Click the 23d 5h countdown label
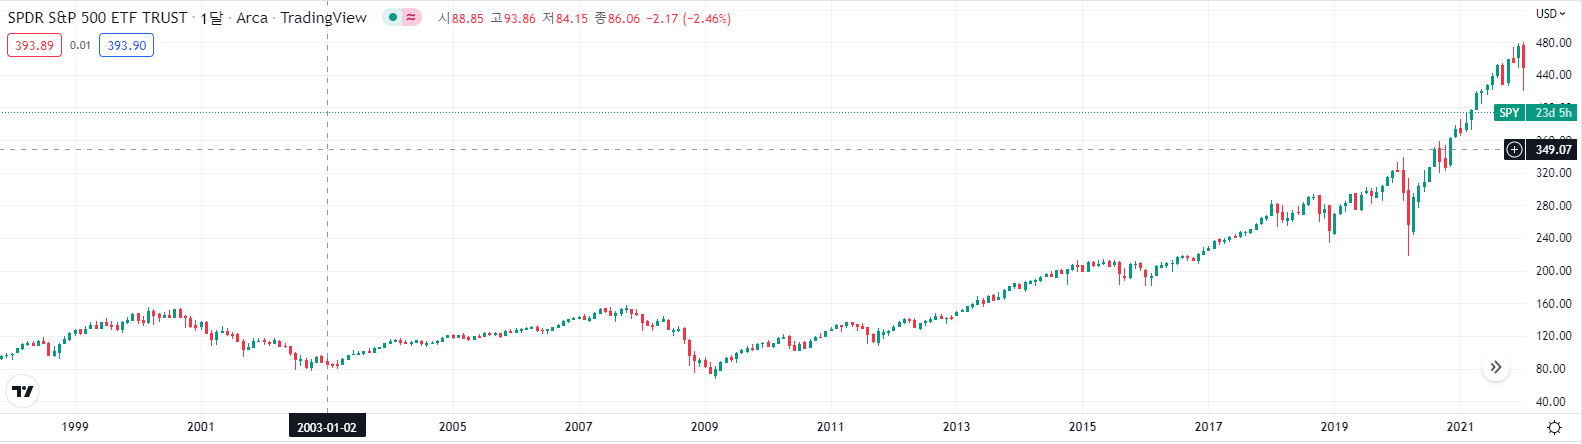The image size is (1582, 444). (1553, 113)
